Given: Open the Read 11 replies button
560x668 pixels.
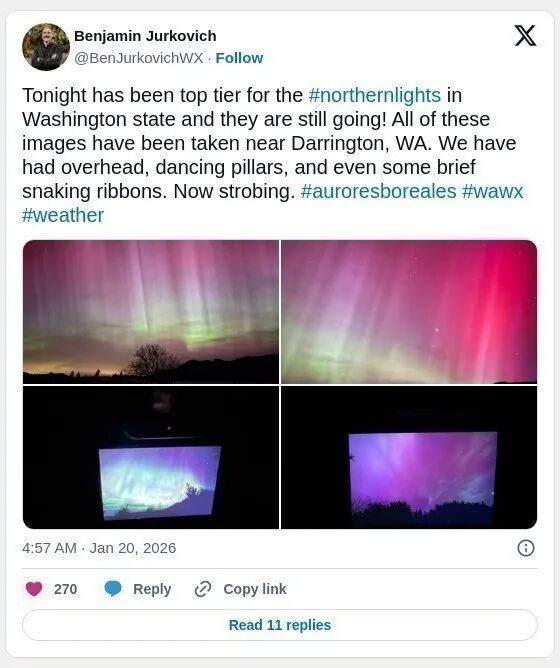Looking at the screenshot, I should point(280,625).
